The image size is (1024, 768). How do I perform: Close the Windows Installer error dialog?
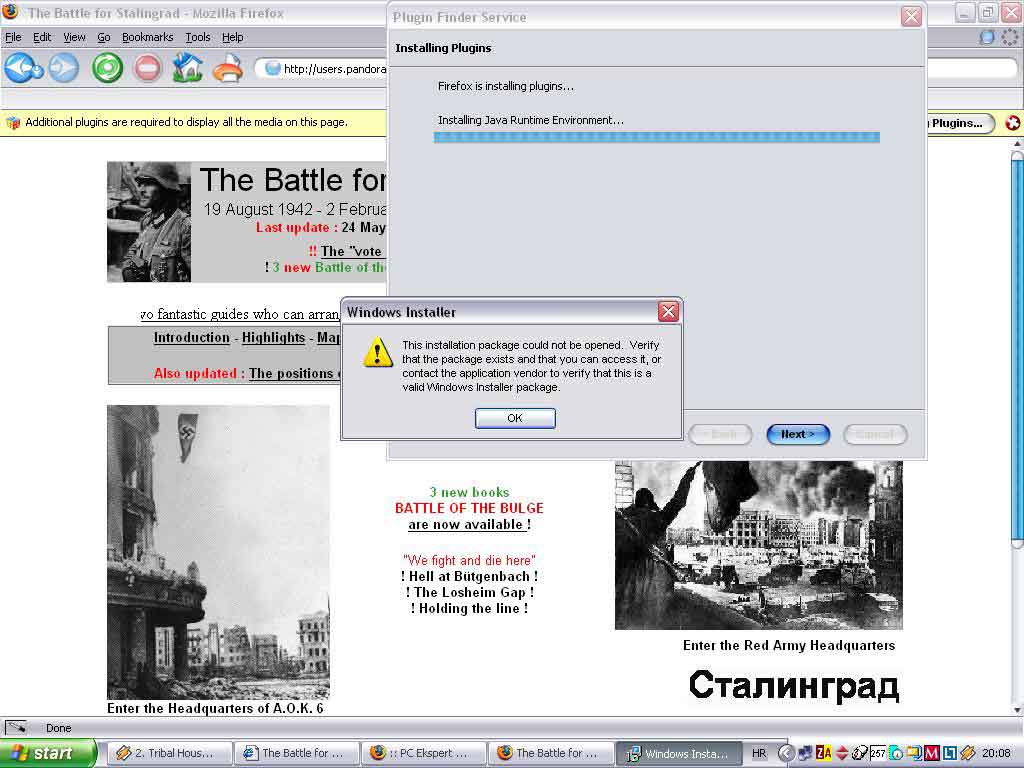668,312
